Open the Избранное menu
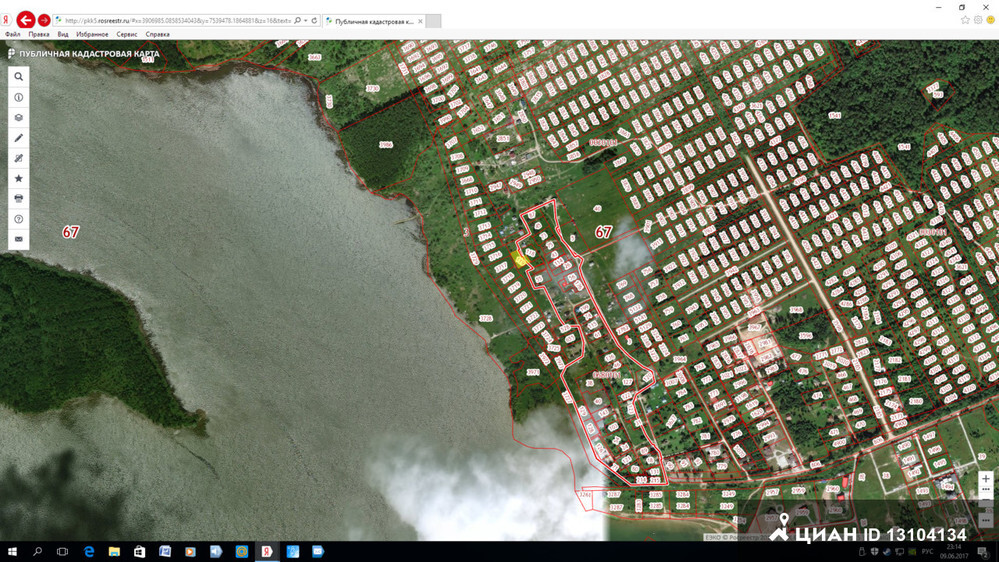Viewport: 999px width, 562px height. pyautogui.click(x=92, y=34)
